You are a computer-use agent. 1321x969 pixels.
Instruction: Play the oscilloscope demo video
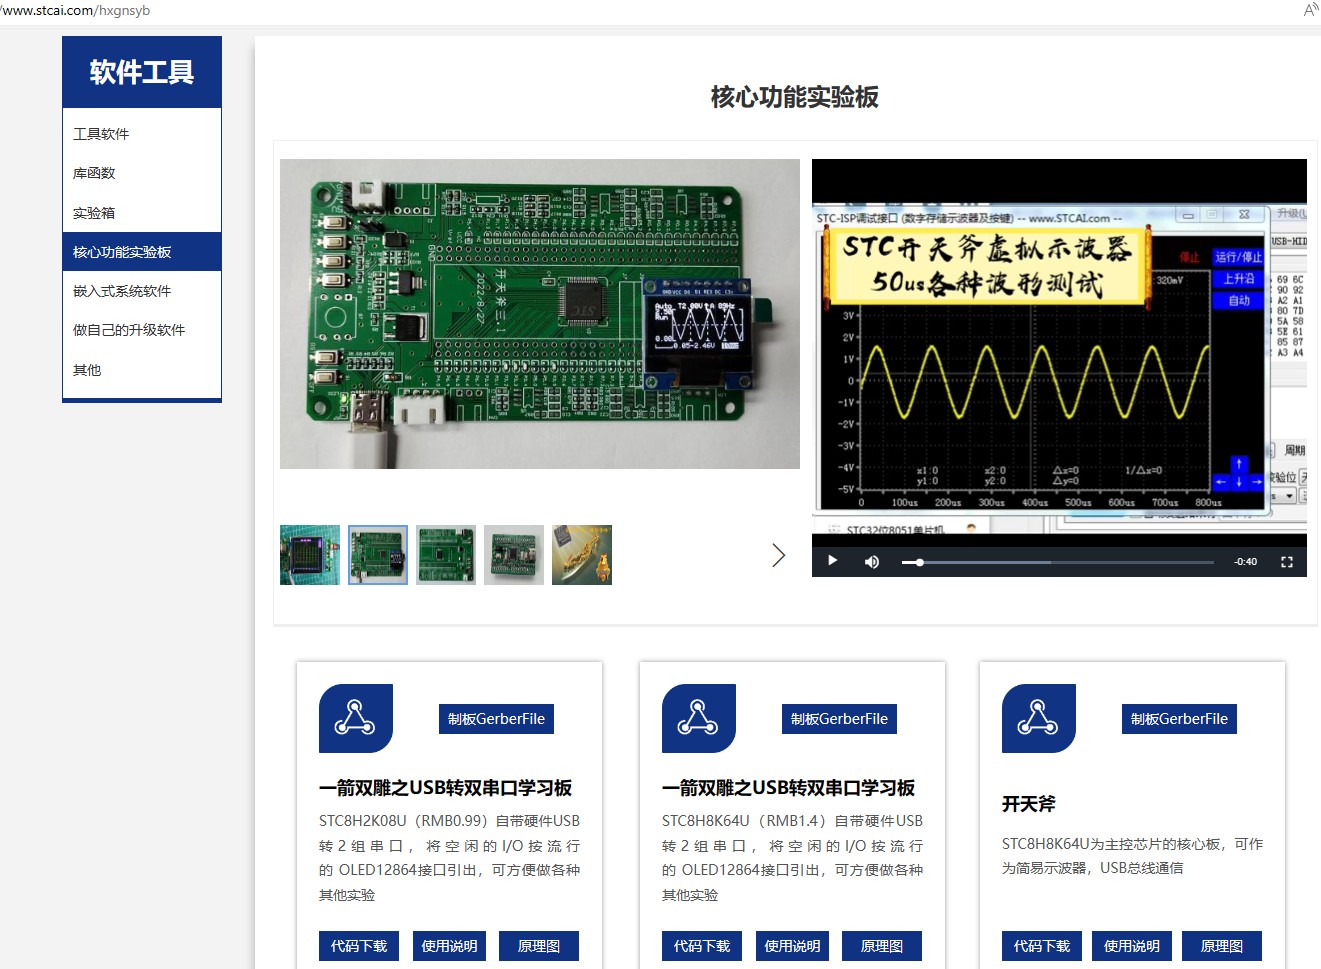pyautogui.click(x=832, y=561)
